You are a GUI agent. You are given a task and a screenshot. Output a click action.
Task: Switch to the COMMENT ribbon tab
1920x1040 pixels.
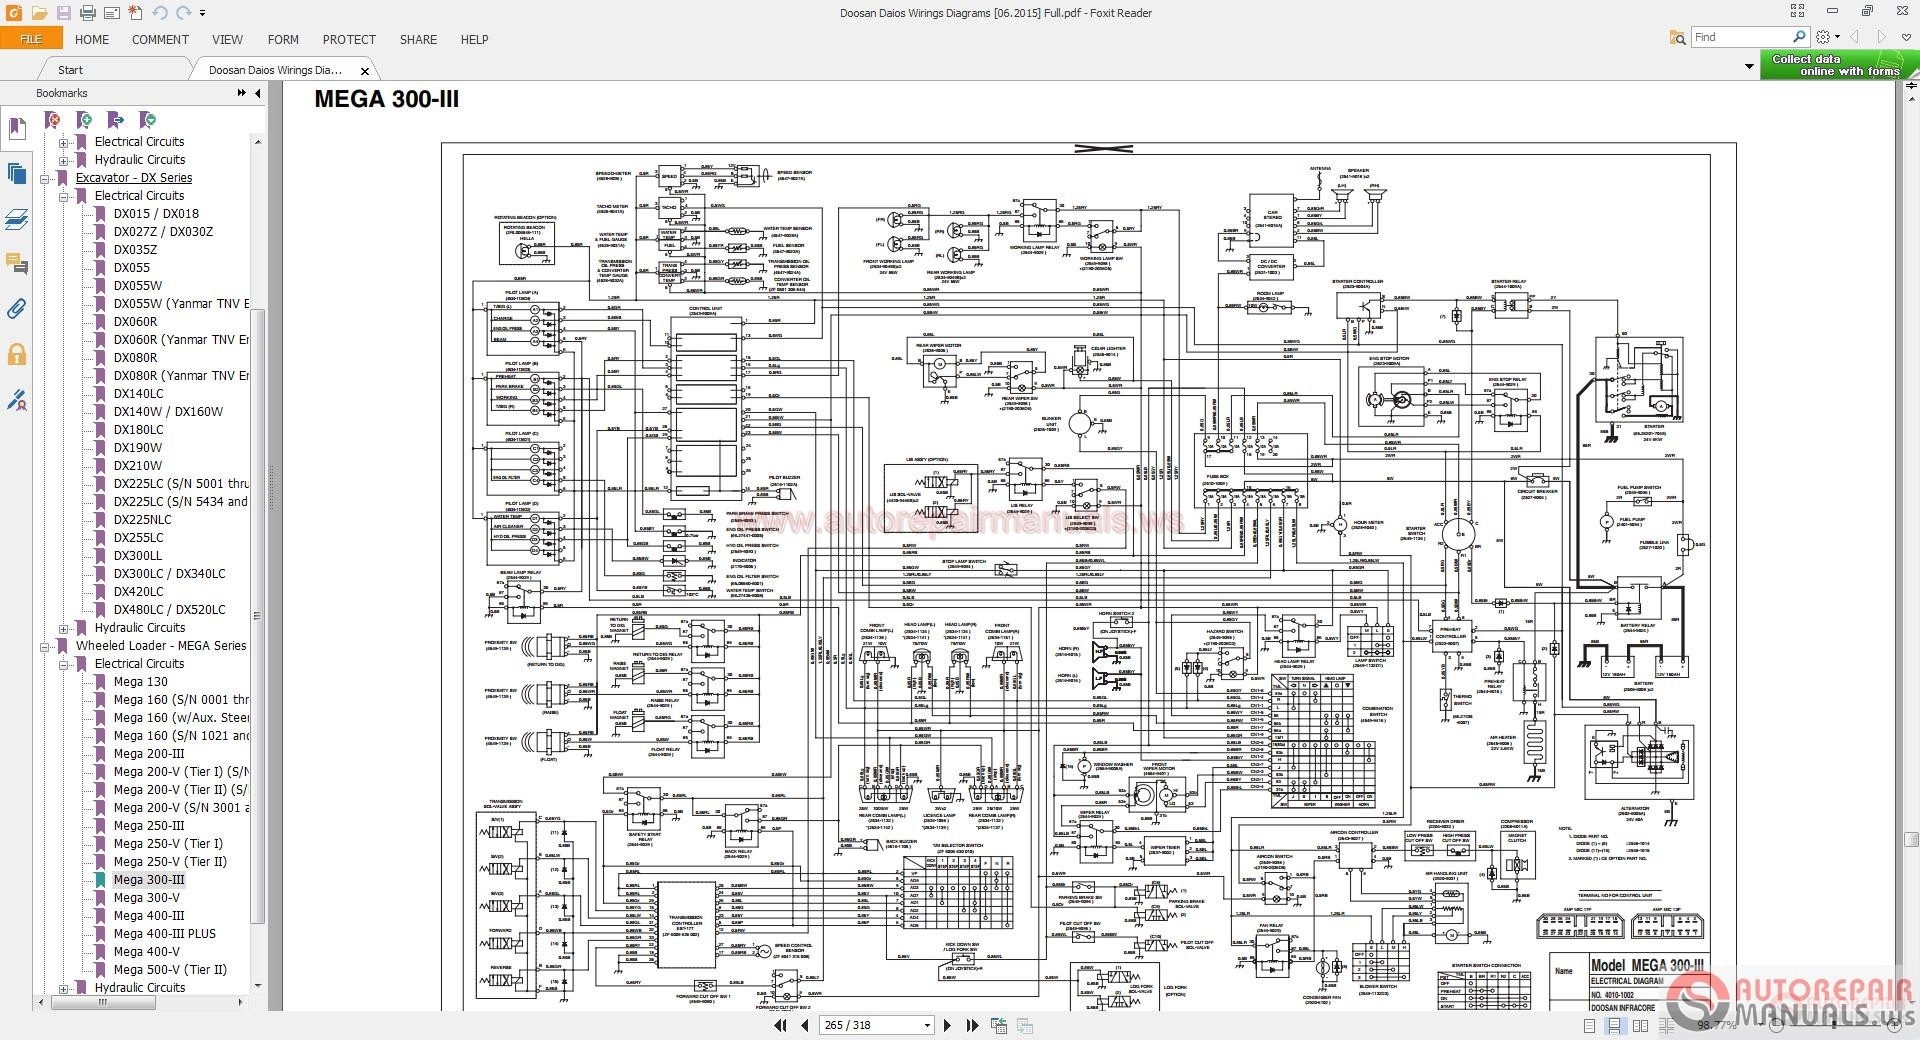click(159, 40)
